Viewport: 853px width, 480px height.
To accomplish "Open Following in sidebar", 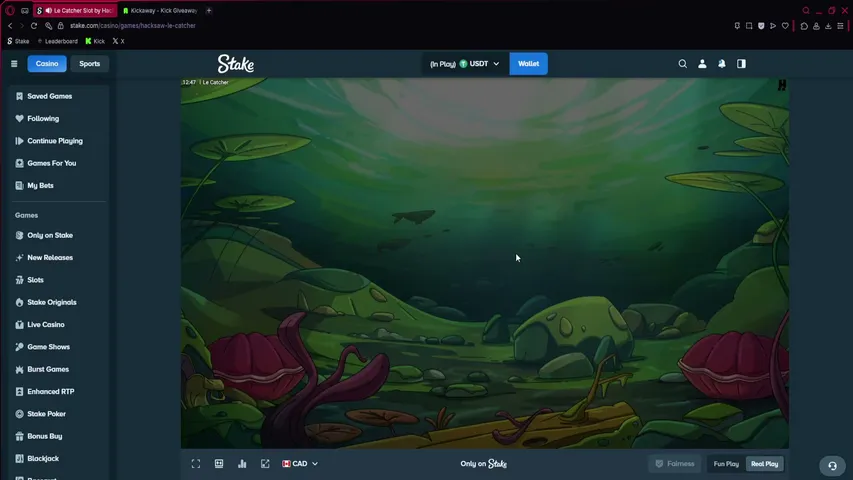I will click(x=58, y=119).
